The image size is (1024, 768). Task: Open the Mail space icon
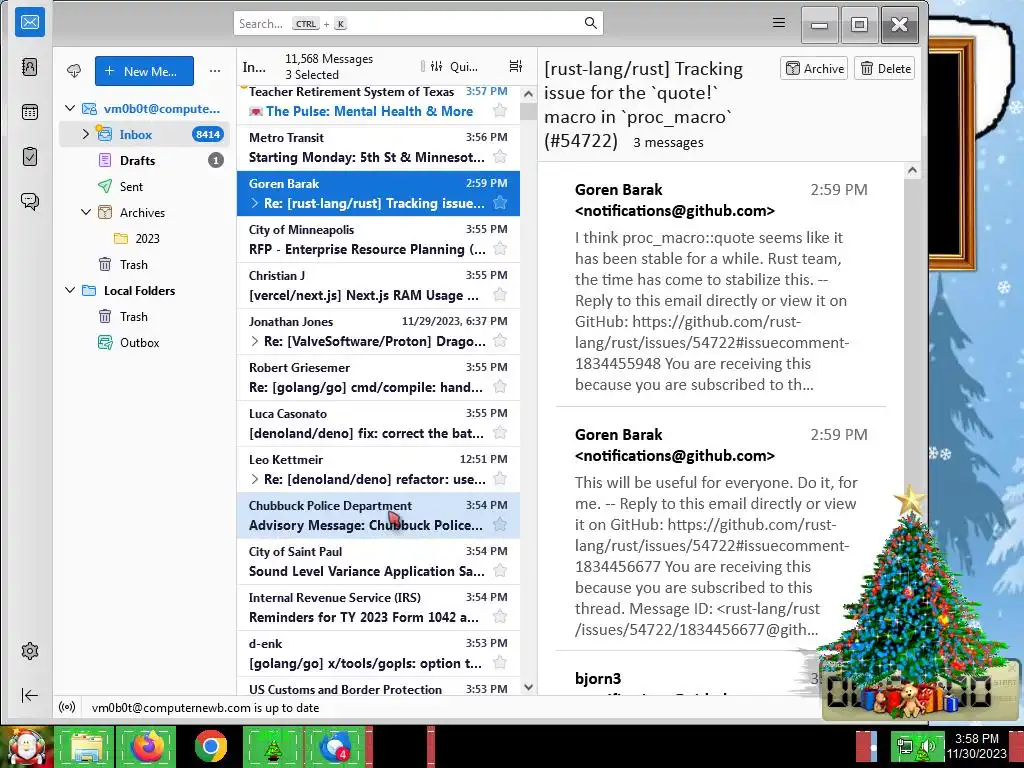tap(29, 22)
